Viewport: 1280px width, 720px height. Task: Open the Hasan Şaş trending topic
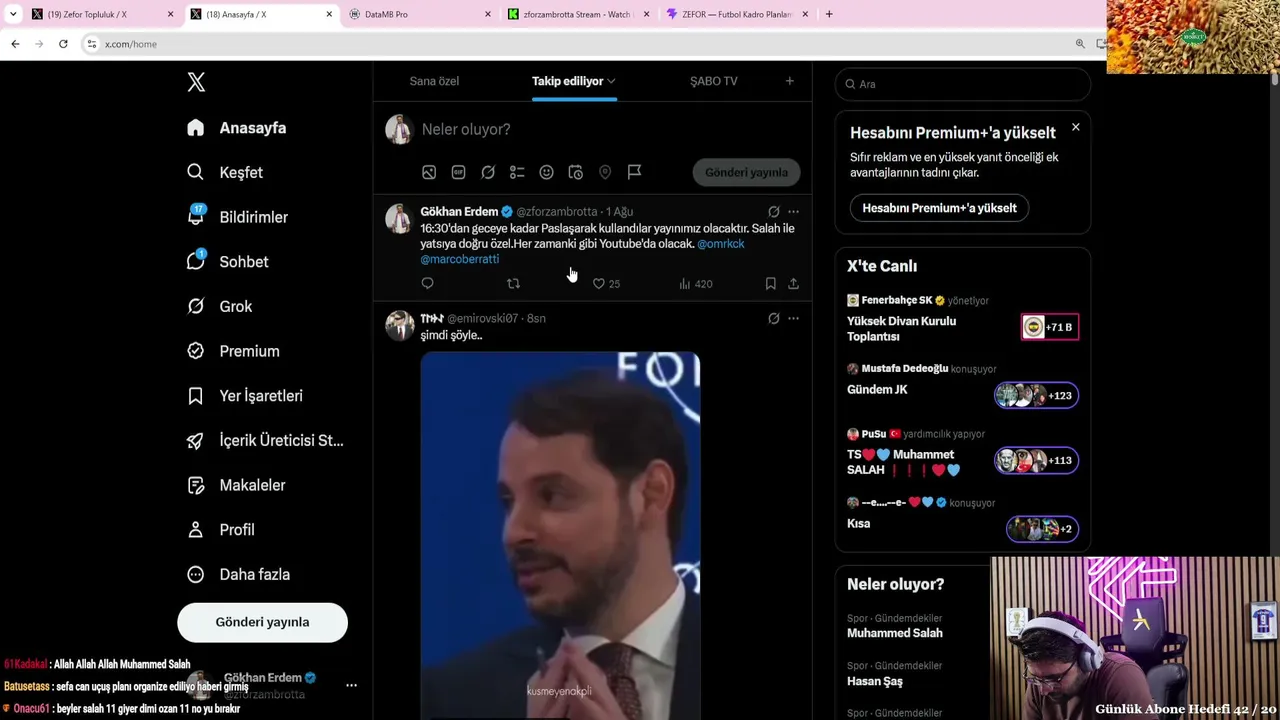click(875, 681)
